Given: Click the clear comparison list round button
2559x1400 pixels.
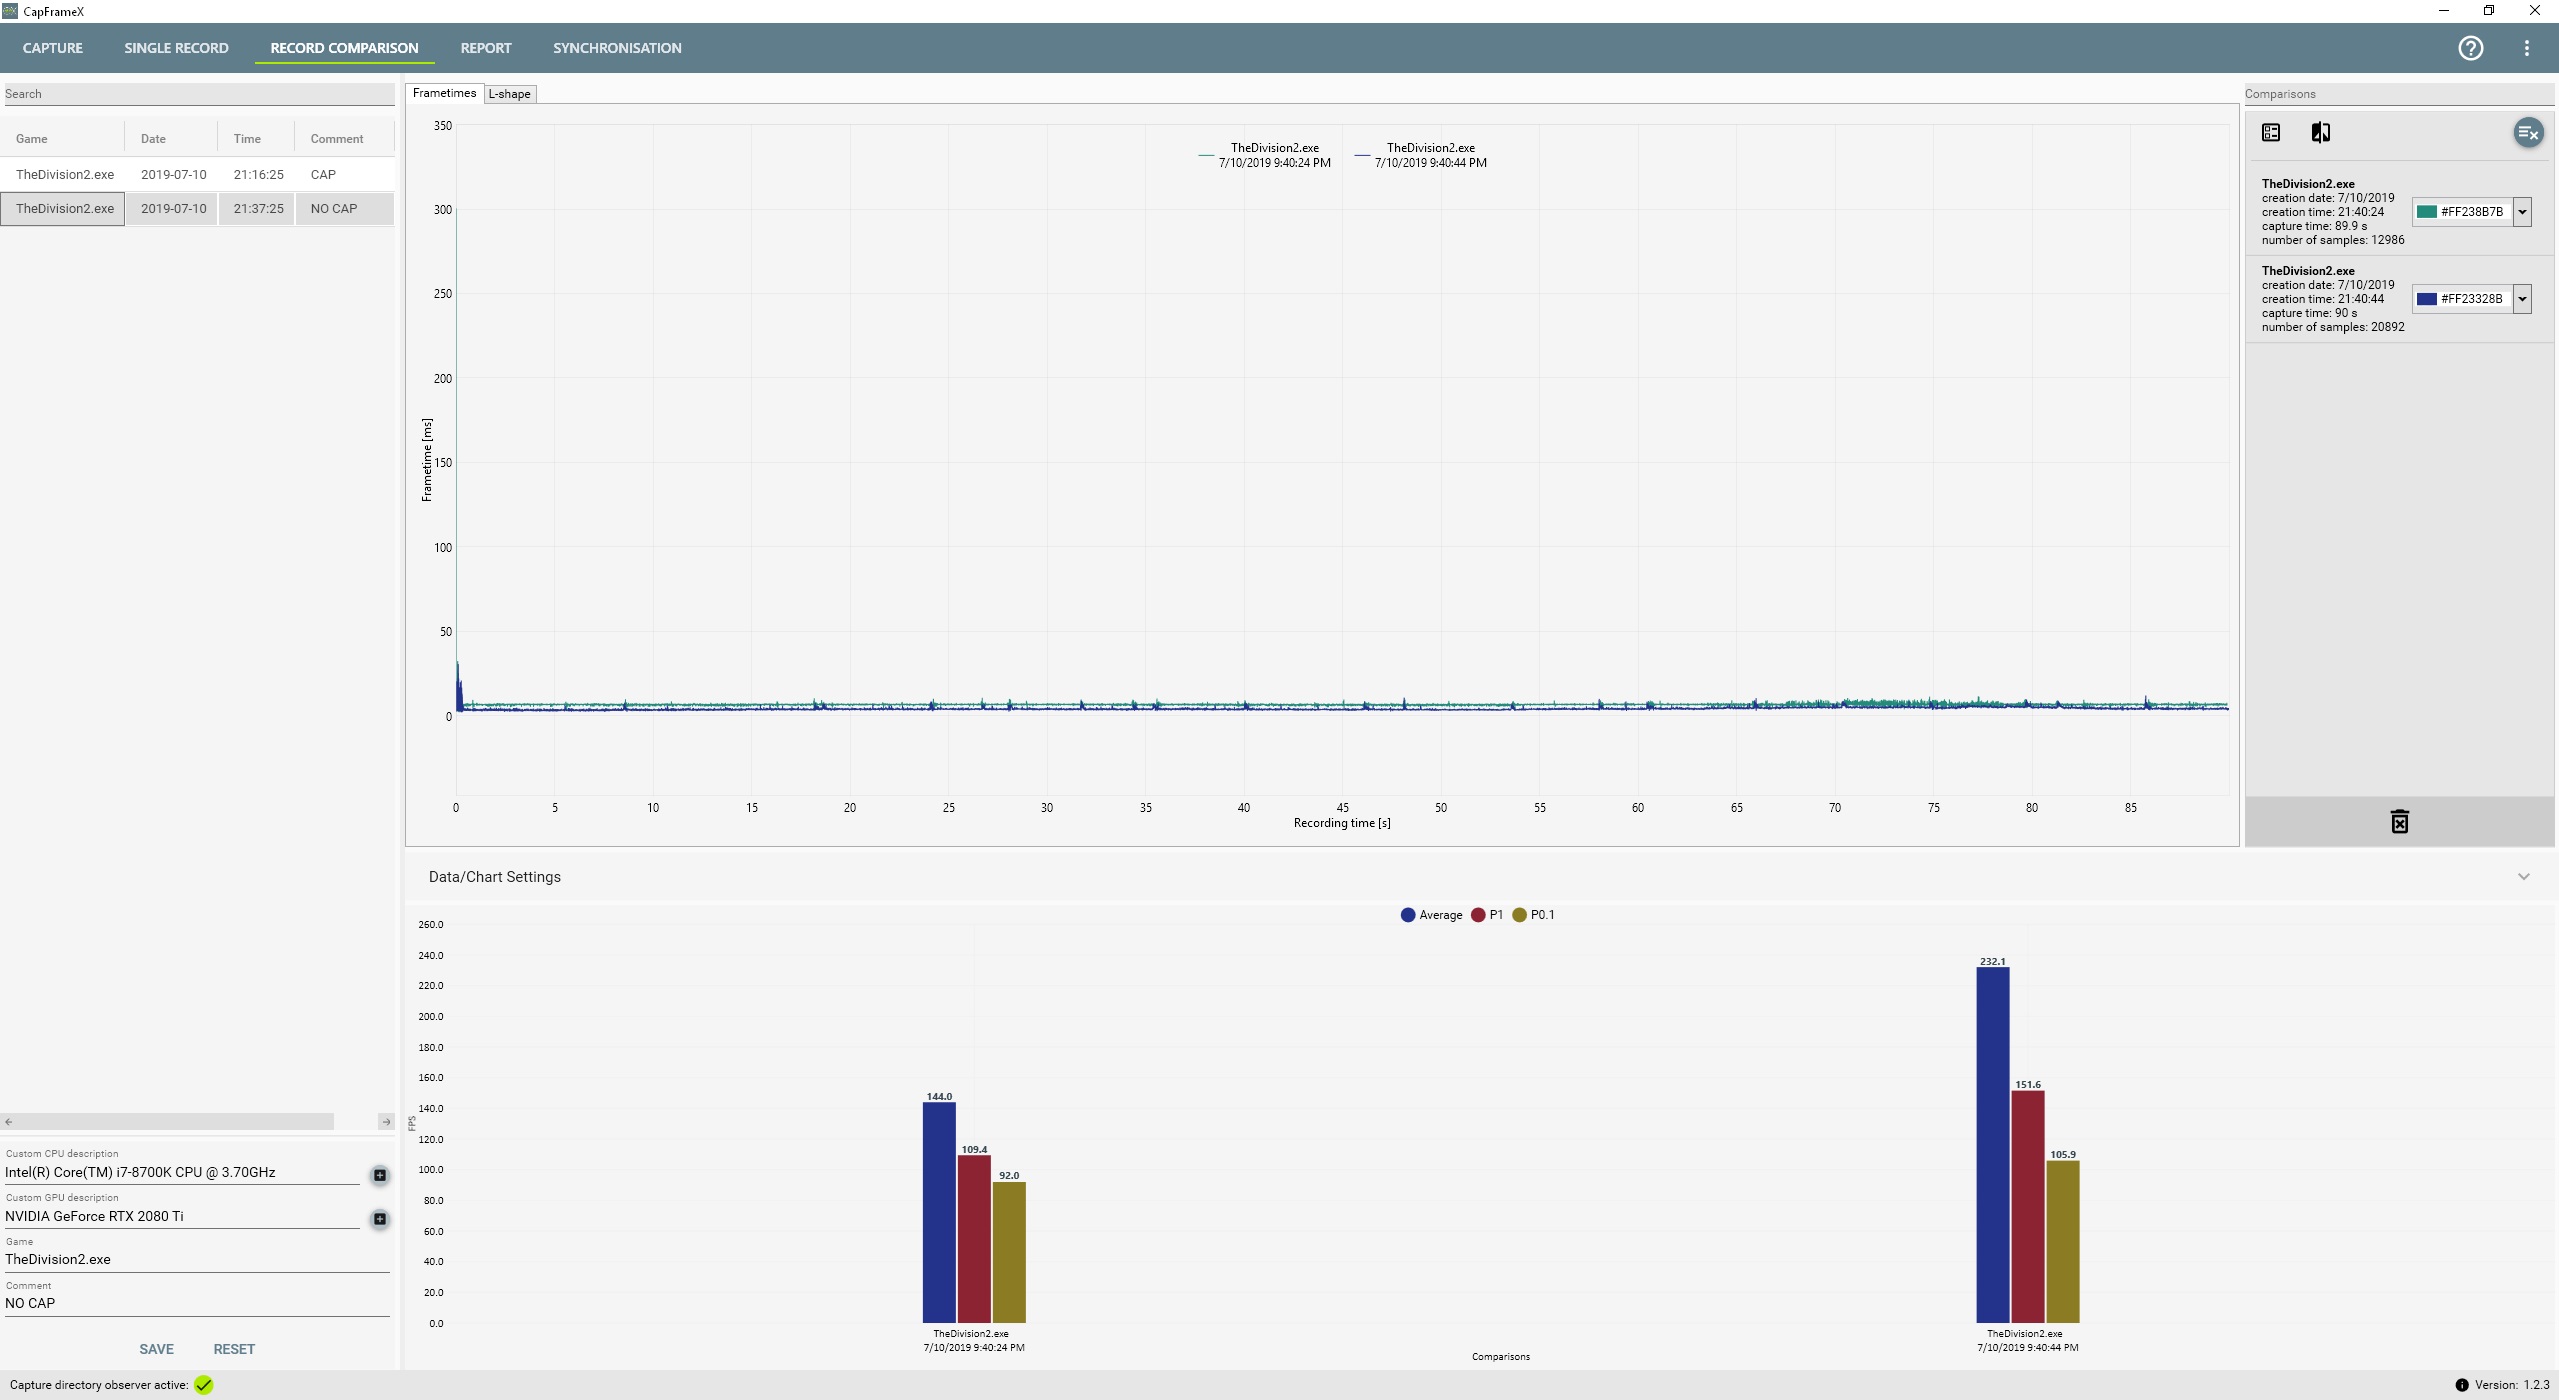Looking at the screenshot, I should click(2528, 132).
